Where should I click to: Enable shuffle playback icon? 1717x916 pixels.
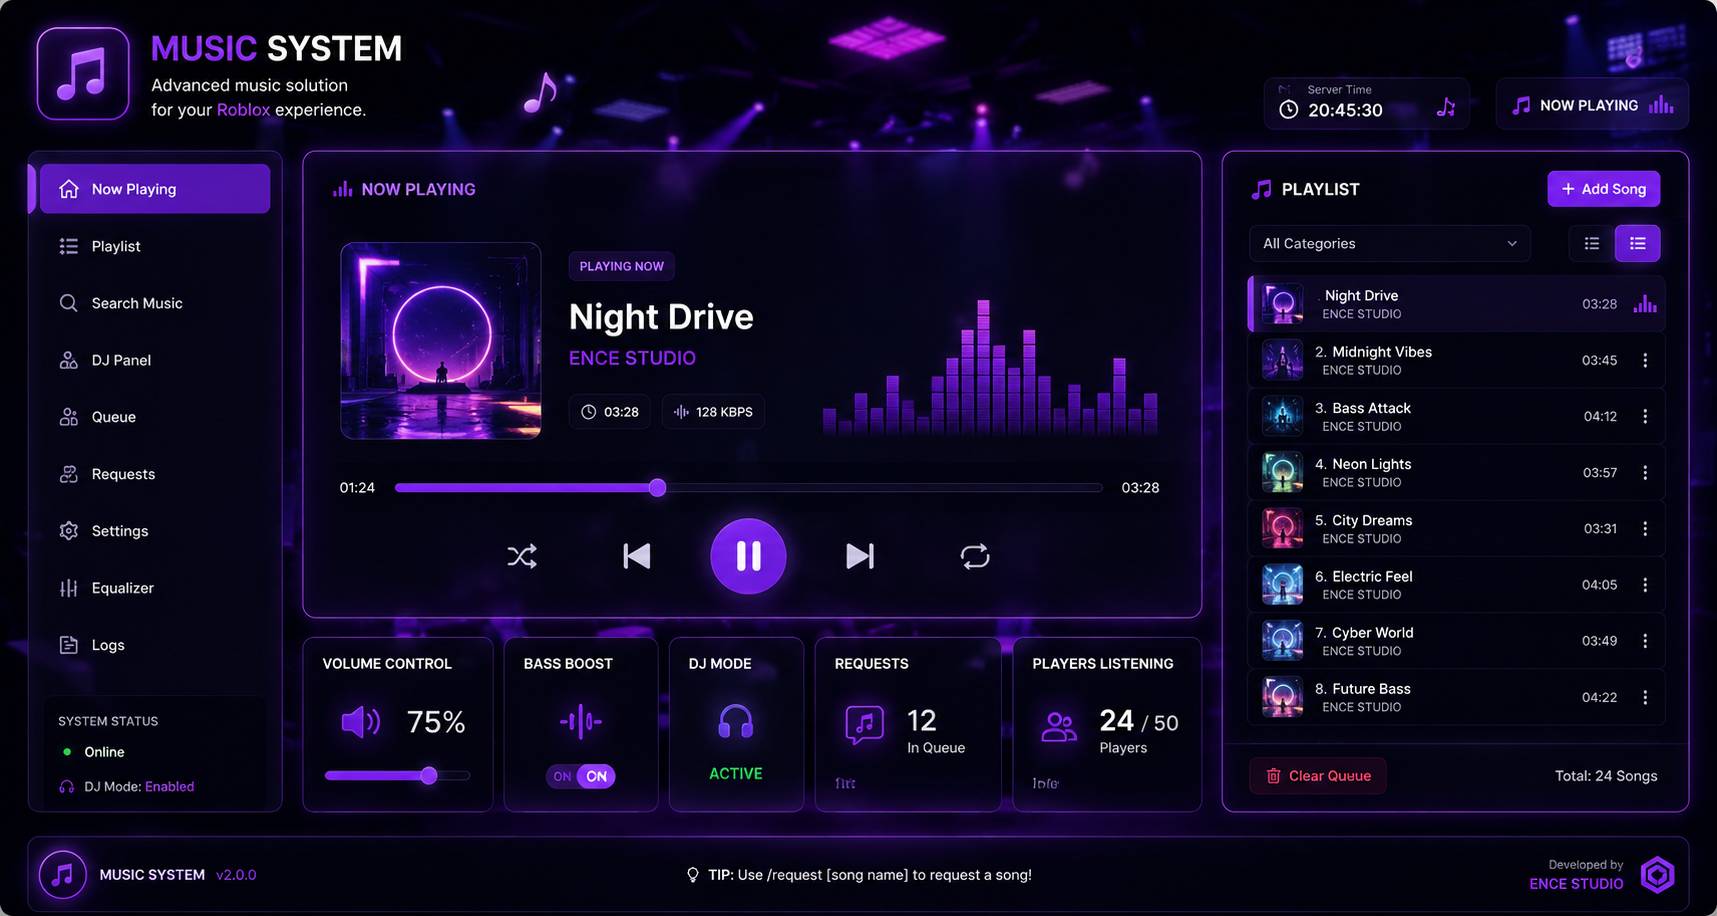(522, 556)
